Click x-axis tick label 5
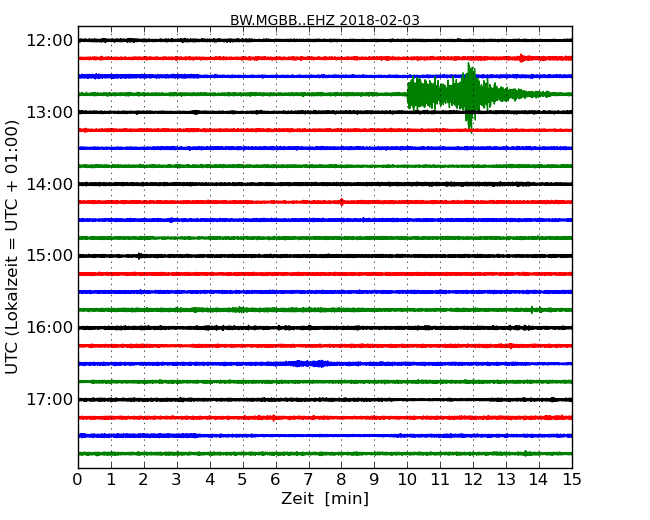This screenshot has width=650, height=520. (243, 480)
